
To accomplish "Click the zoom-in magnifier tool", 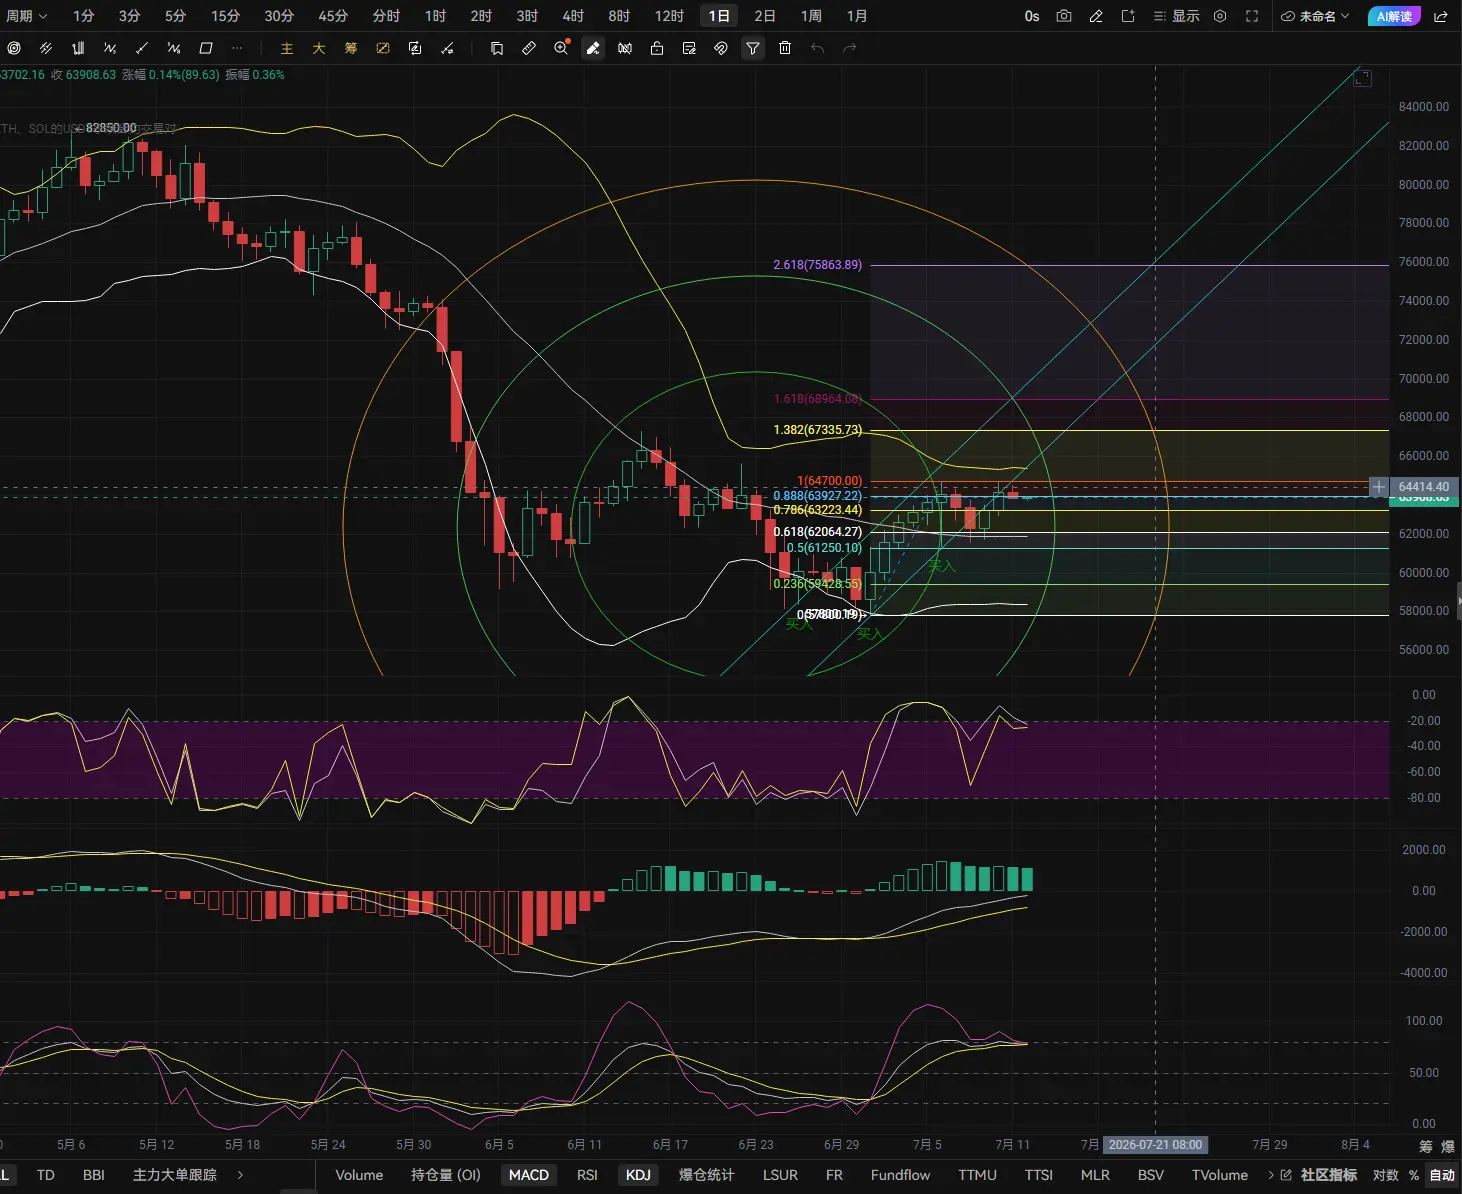I will coord(561,48).
